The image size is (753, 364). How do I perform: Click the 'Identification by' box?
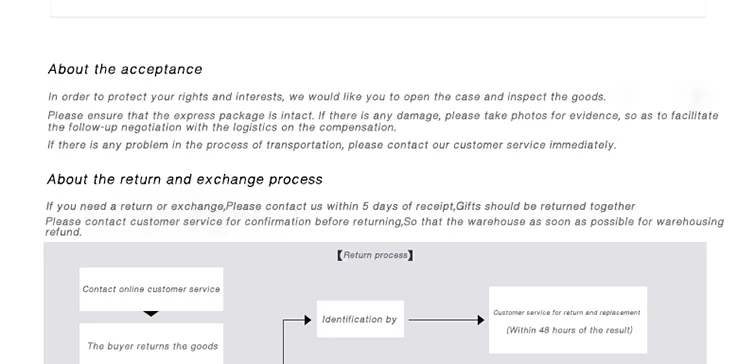pyautogui.click(x=360, y=319)
